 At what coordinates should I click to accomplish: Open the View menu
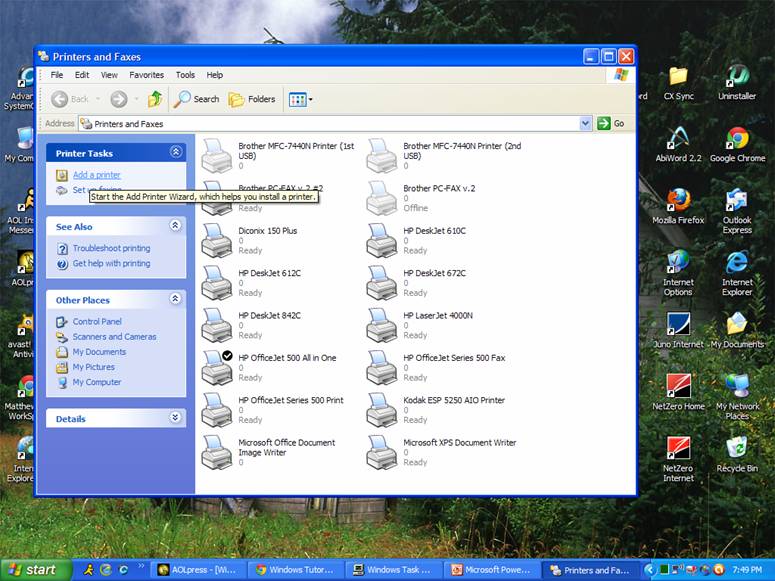(109, 75)
